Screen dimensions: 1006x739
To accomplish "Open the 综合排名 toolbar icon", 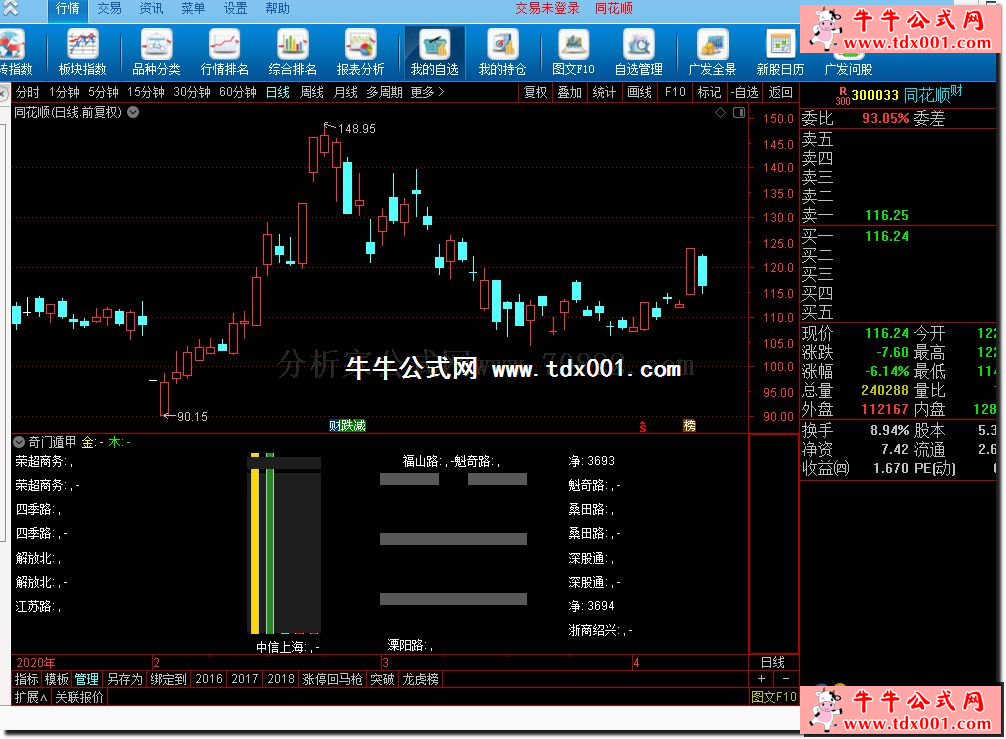I will [293, 53].
